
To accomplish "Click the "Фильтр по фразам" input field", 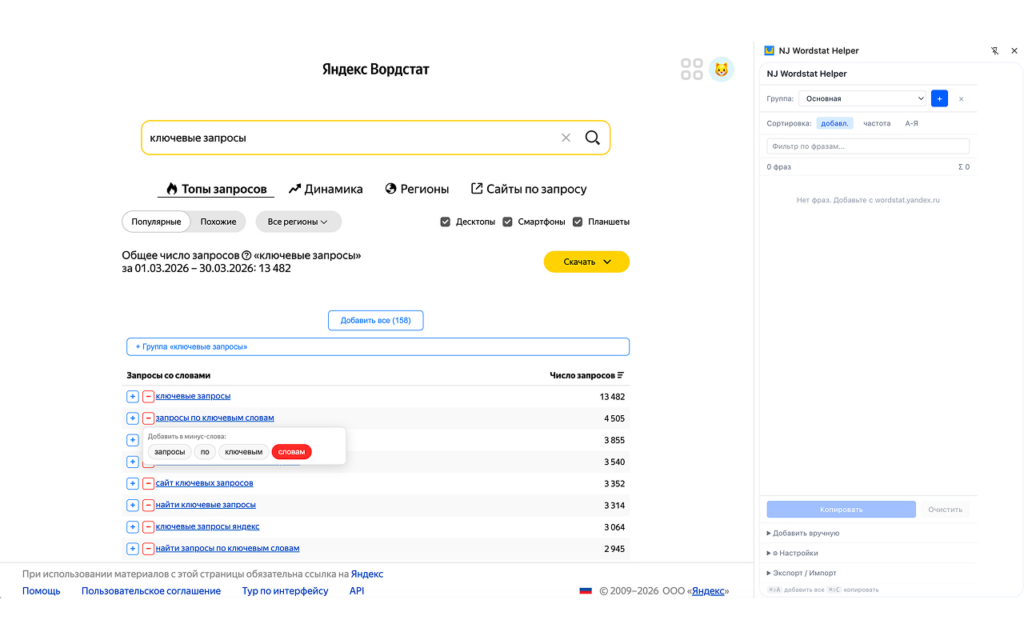I will pyautogui.click(x=867, y=146).
